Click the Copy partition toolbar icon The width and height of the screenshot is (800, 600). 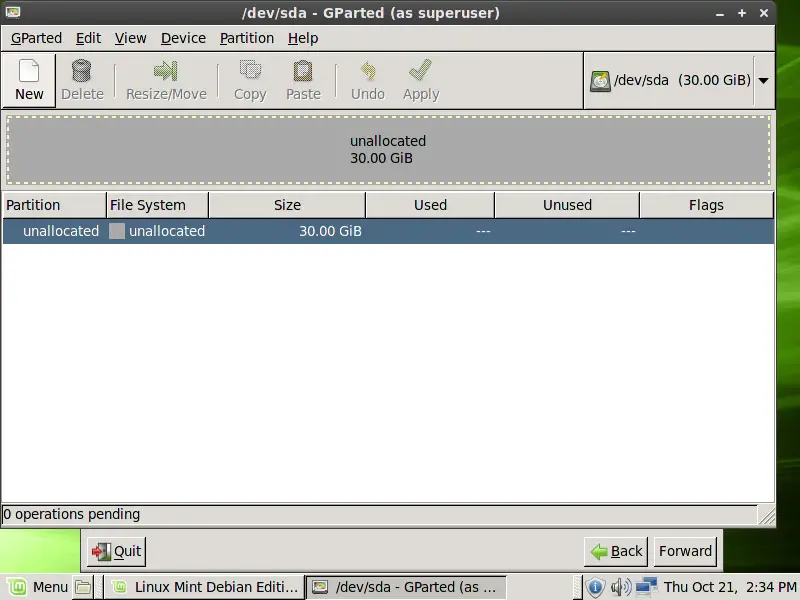click(x=250, y=71)
